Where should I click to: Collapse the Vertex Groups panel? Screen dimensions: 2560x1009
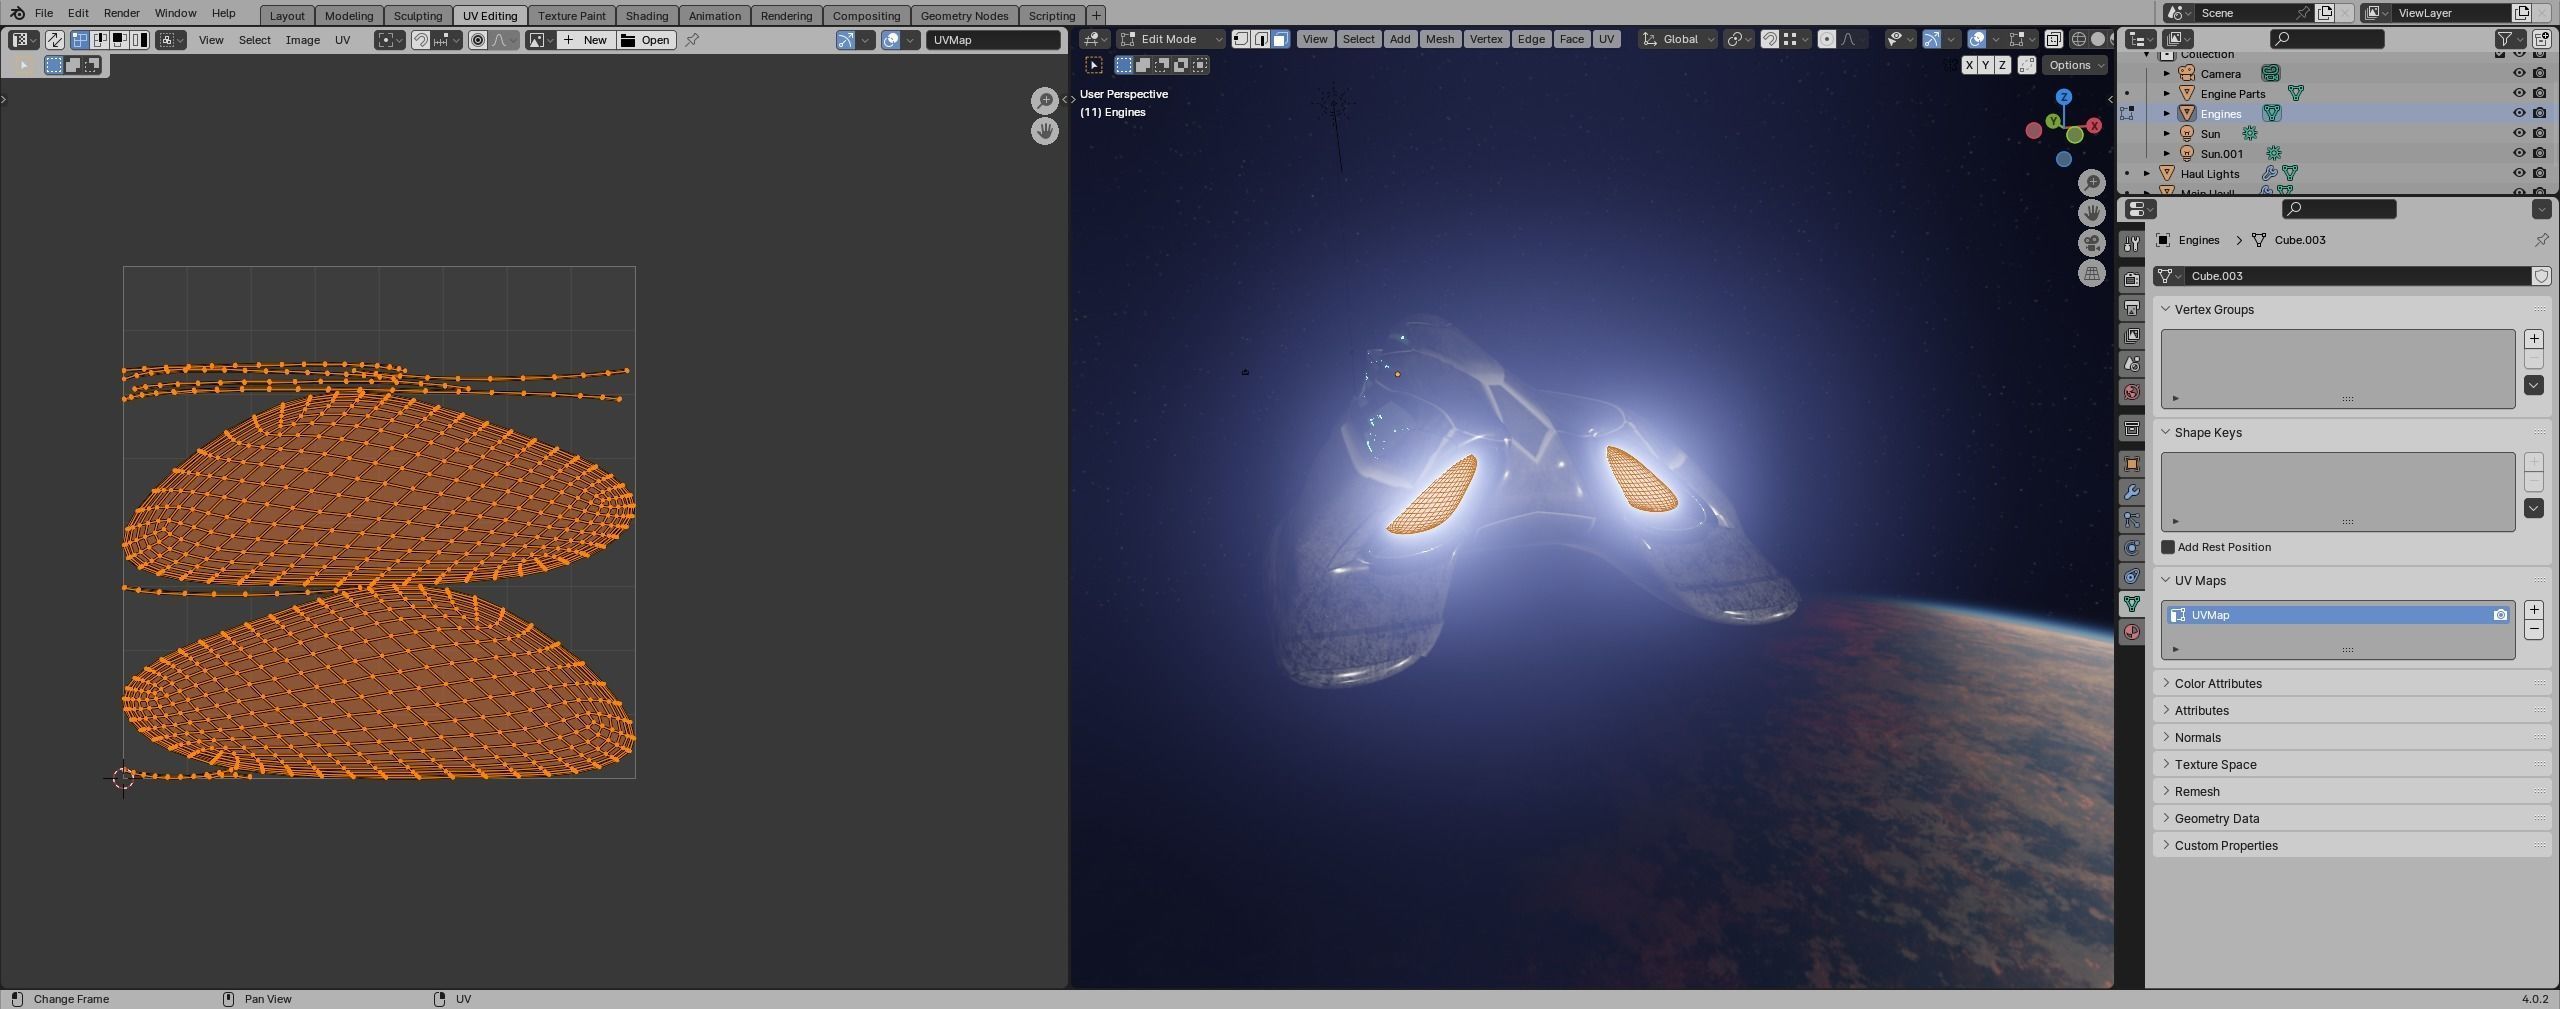(2166, 309)
